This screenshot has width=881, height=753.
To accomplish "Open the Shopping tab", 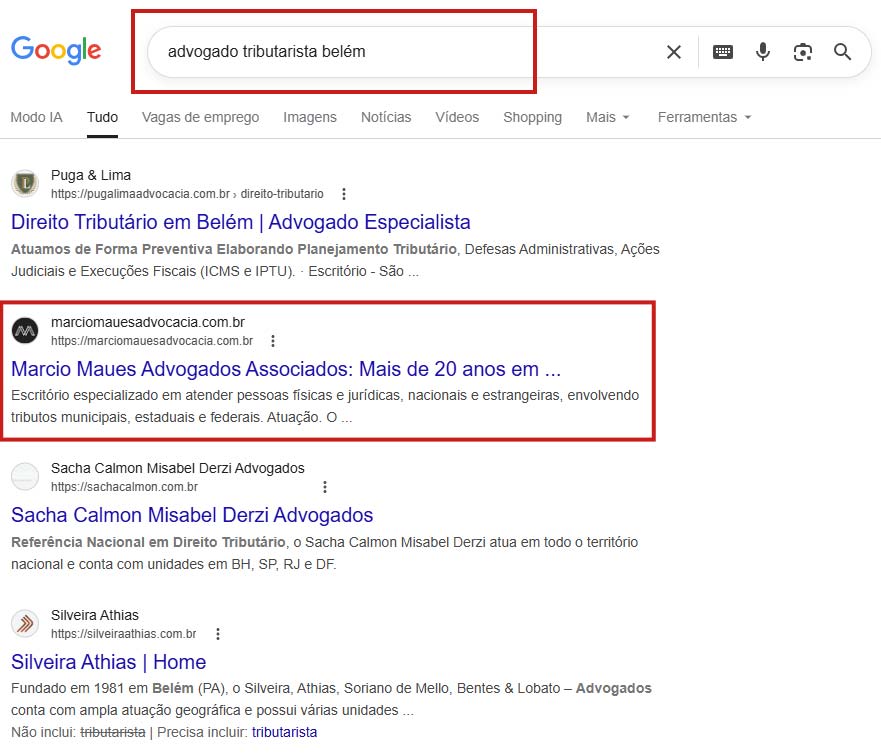I will click(x=532, y=117).
